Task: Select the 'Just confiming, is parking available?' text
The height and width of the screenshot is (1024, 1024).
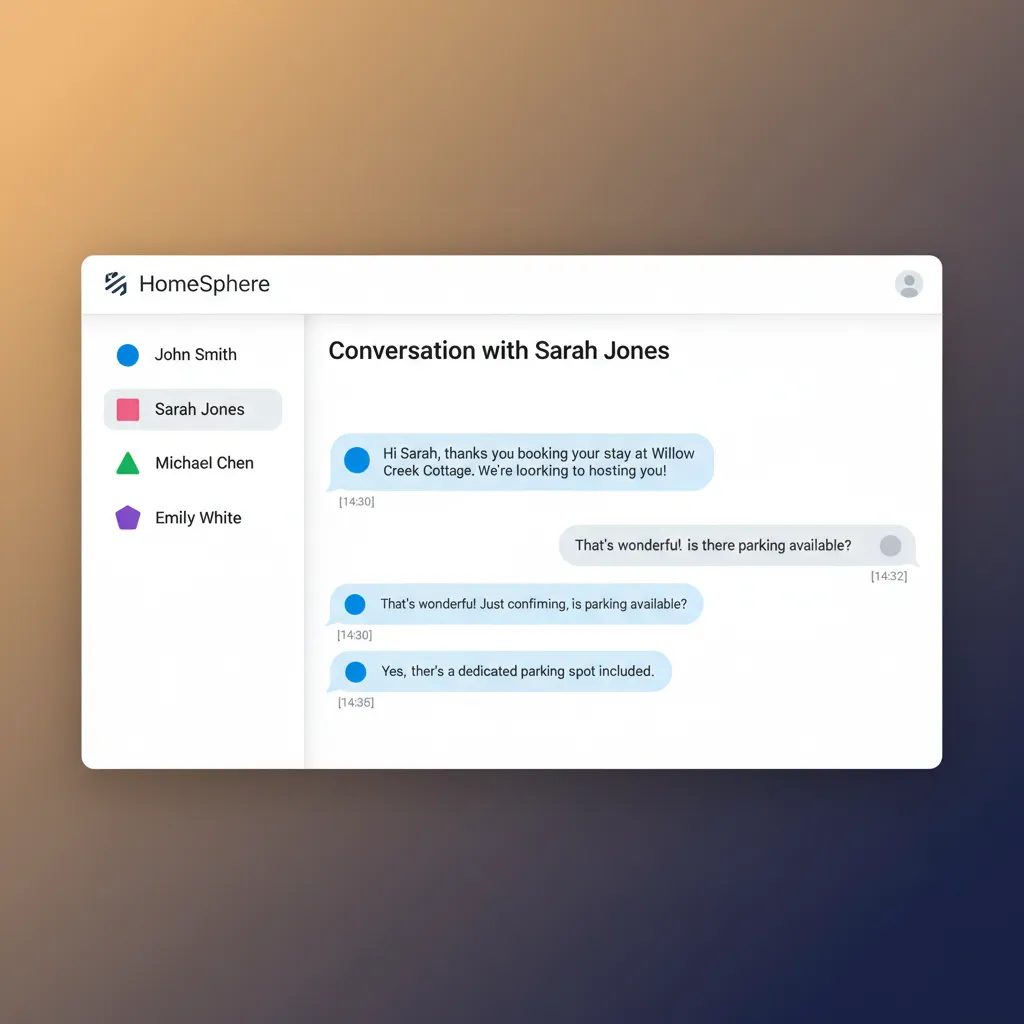Action: coord(534,604)
